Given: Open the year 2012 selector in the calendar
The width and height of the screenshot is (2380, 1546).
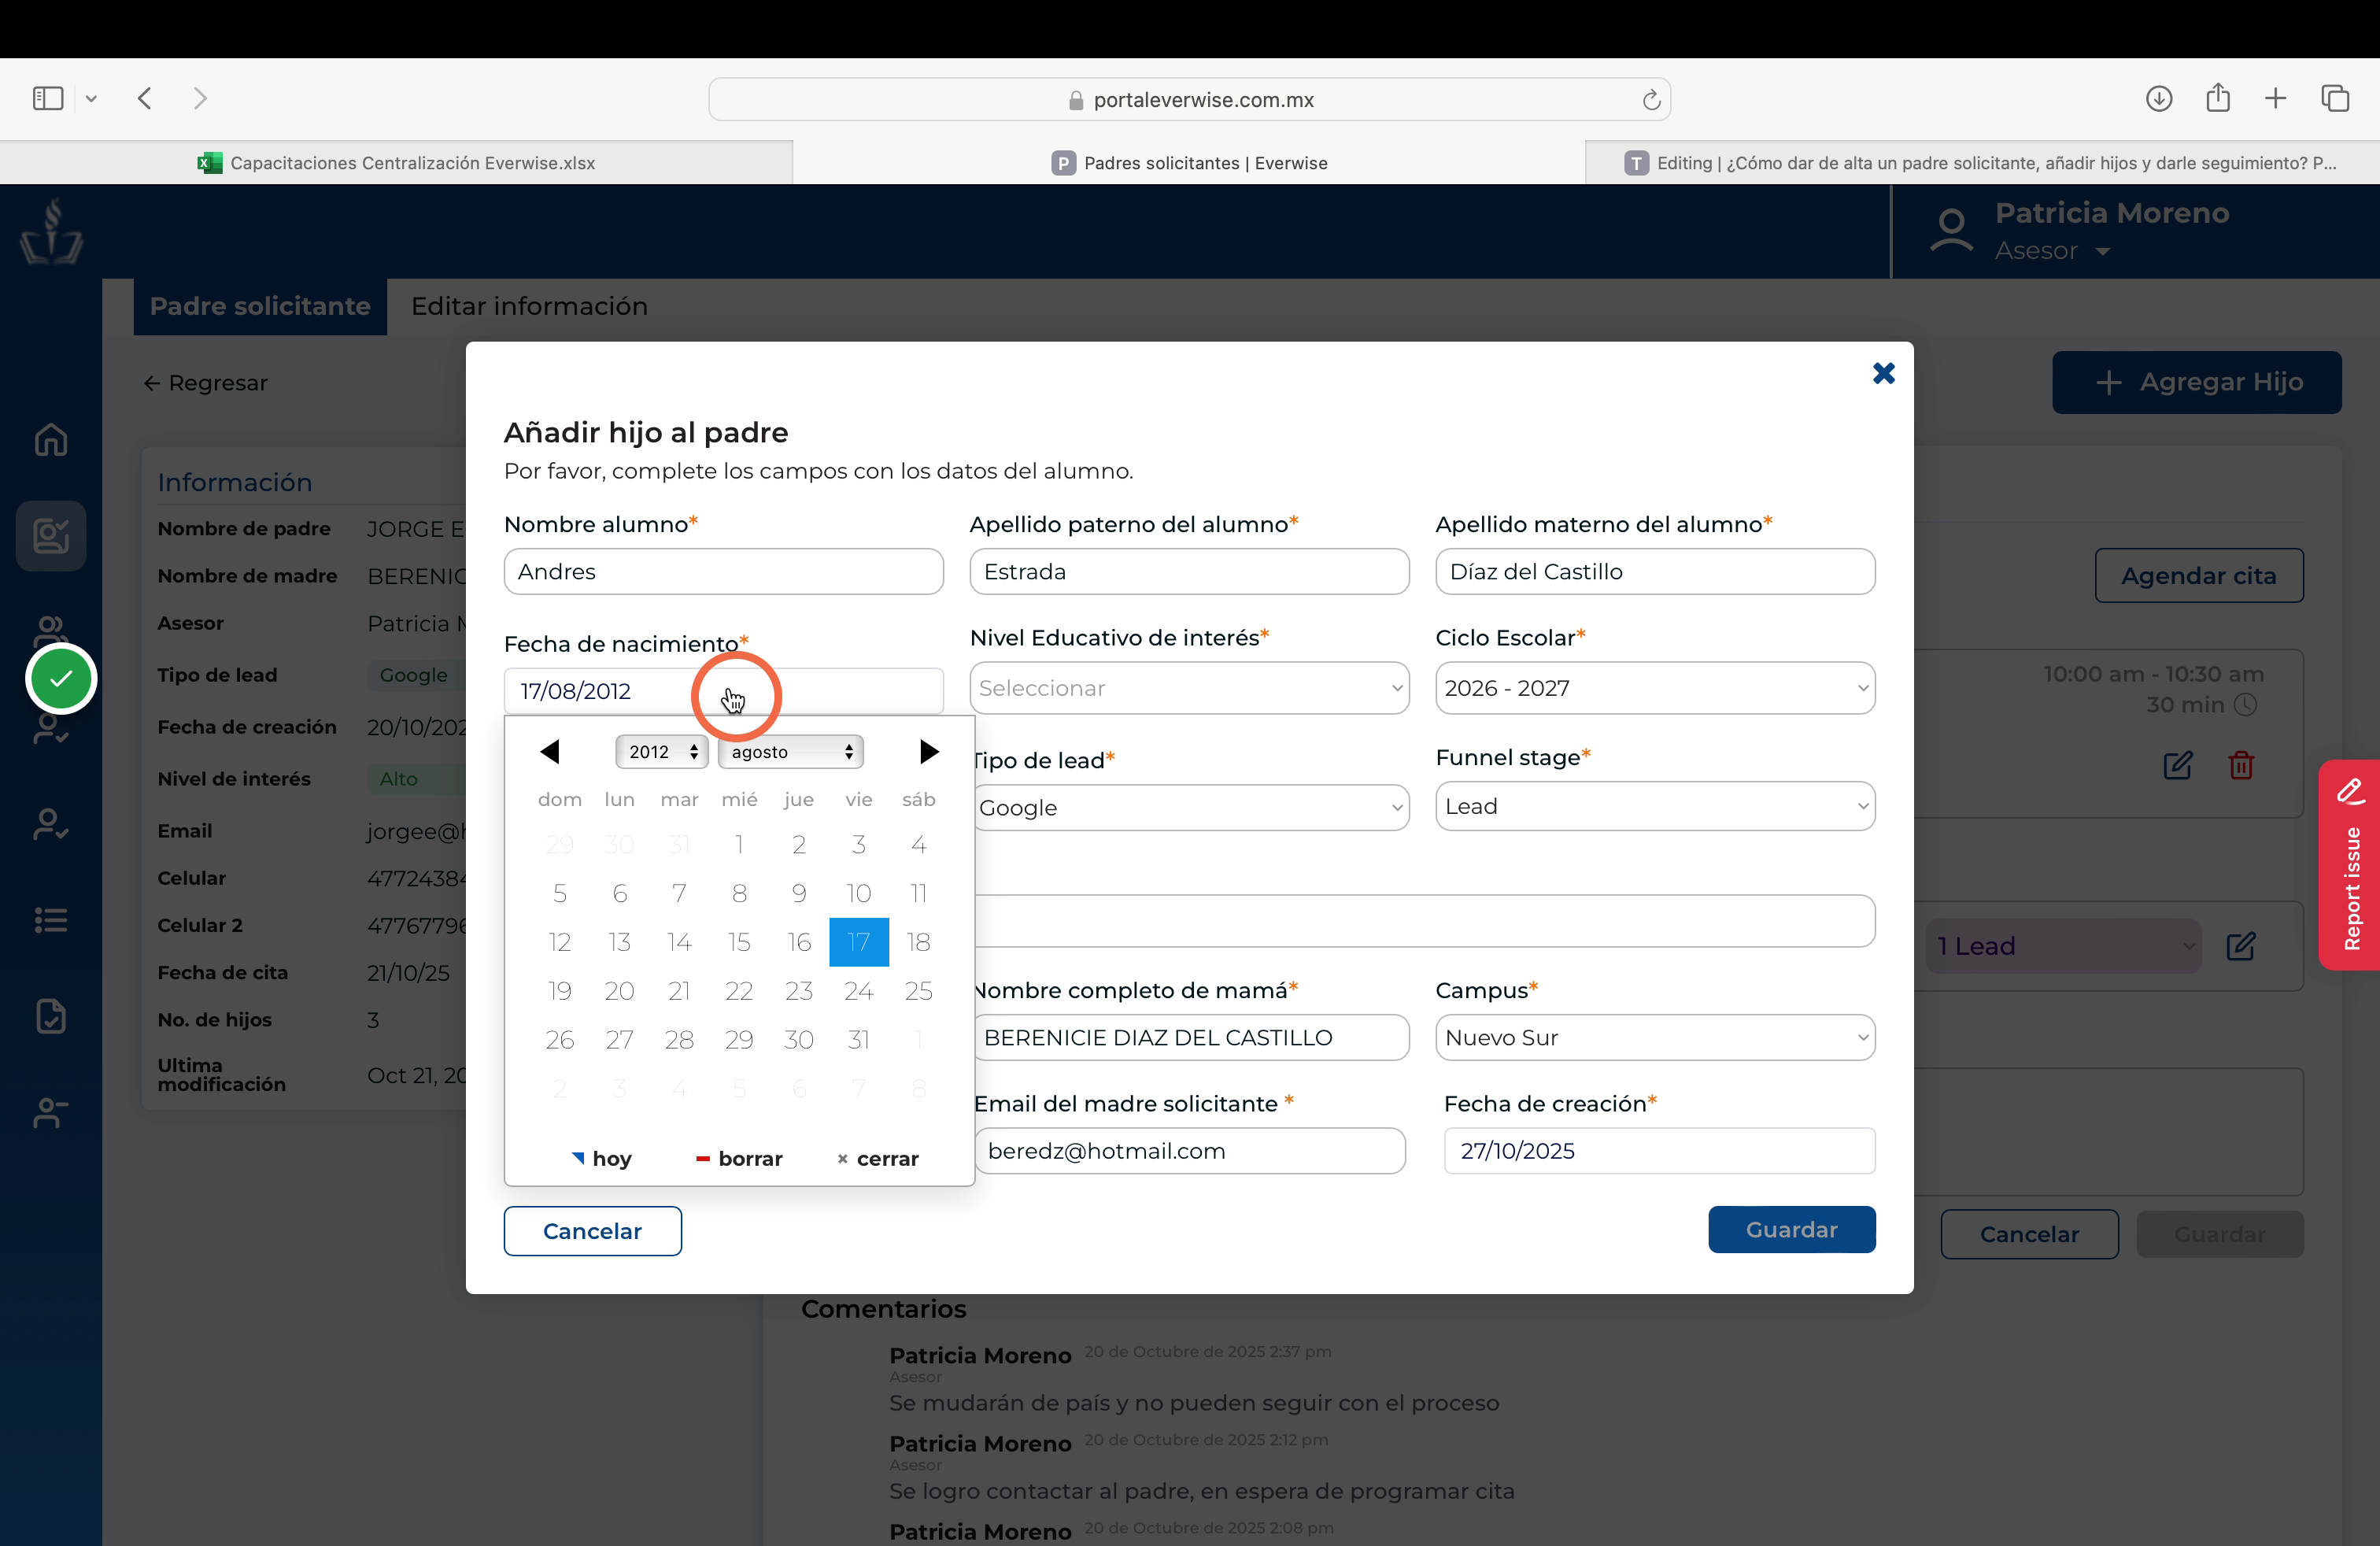Looking at the screenshot, I should (662, 752).
